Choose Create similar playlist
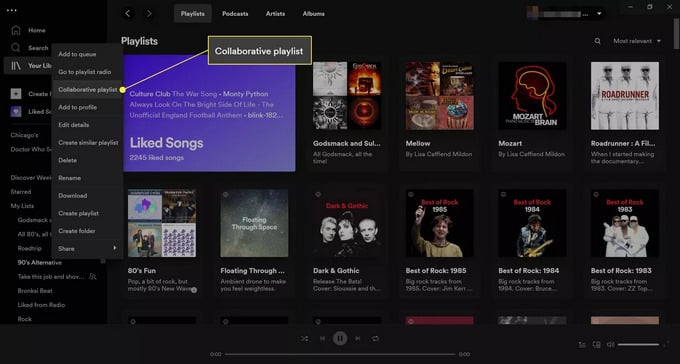 [87, 143]
